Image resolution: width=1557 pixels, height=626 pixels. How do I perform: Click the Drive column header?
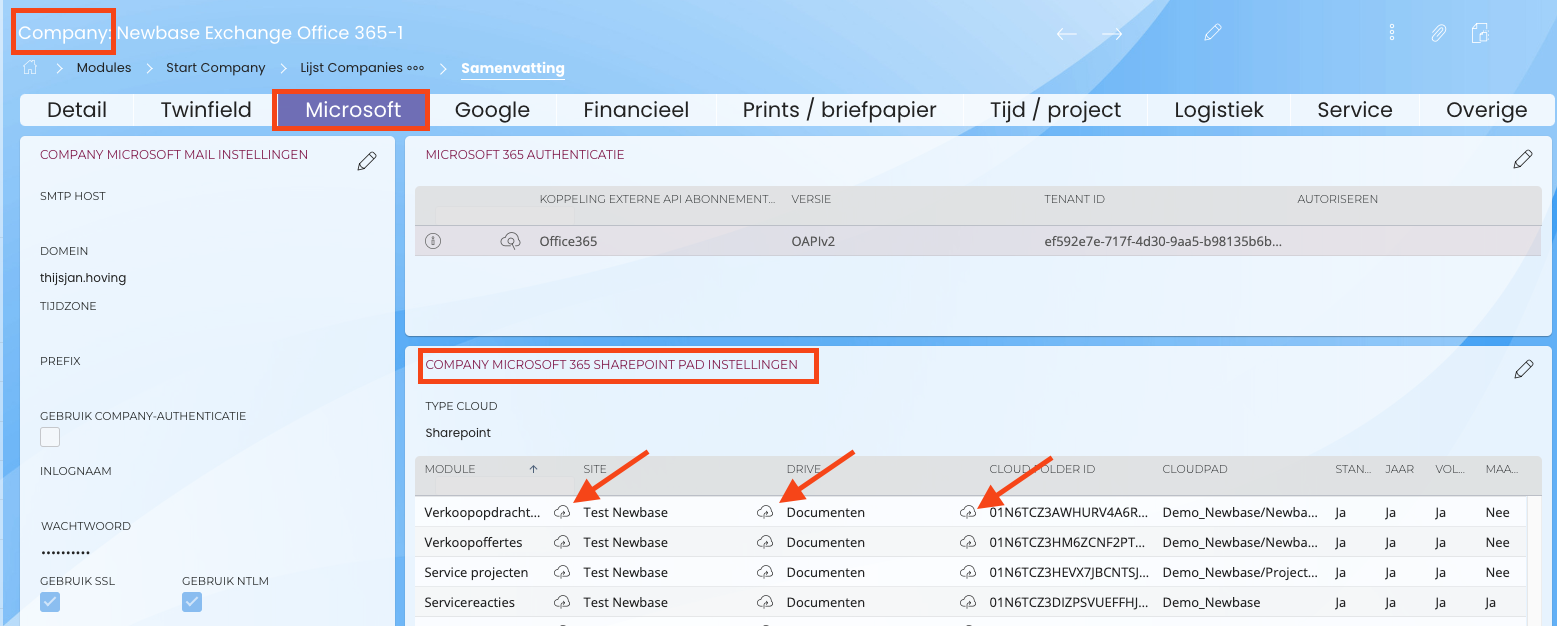point(802,469)
